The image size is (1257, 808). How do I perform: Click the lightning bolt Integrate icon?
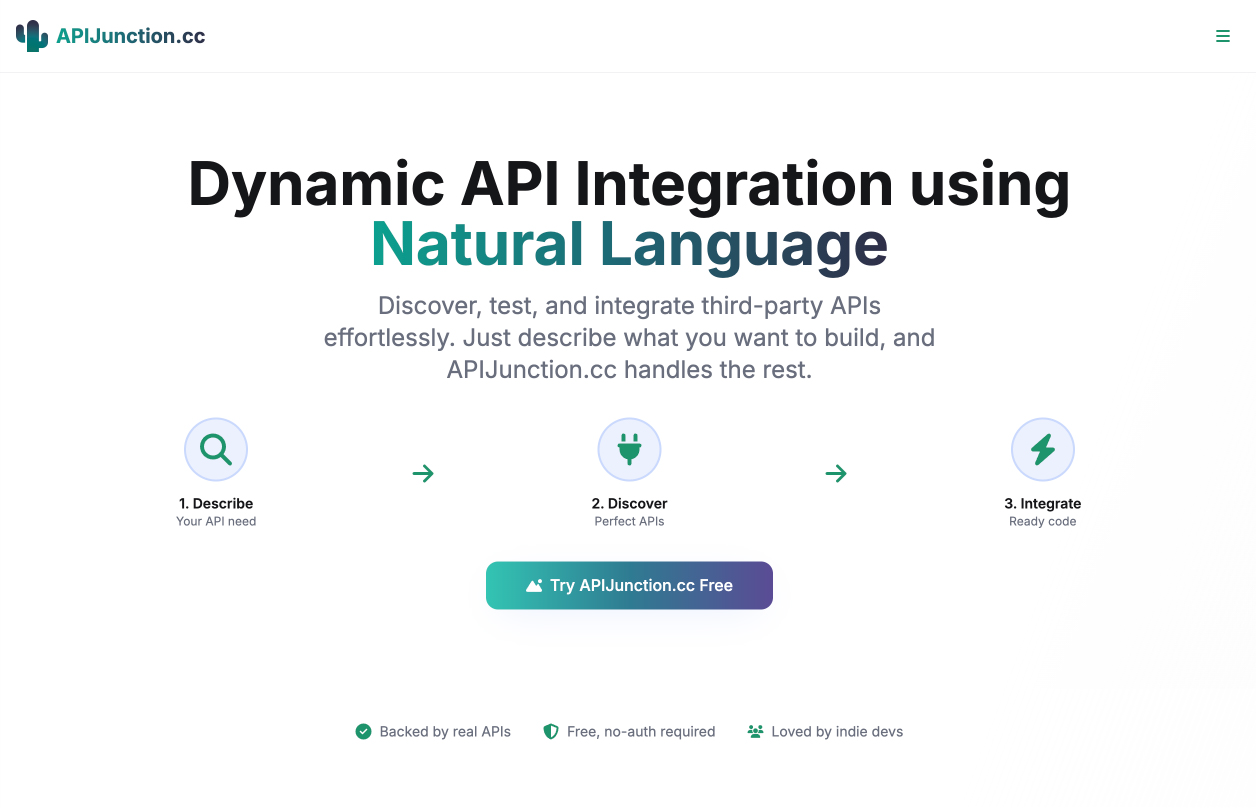coord(1042,450)
